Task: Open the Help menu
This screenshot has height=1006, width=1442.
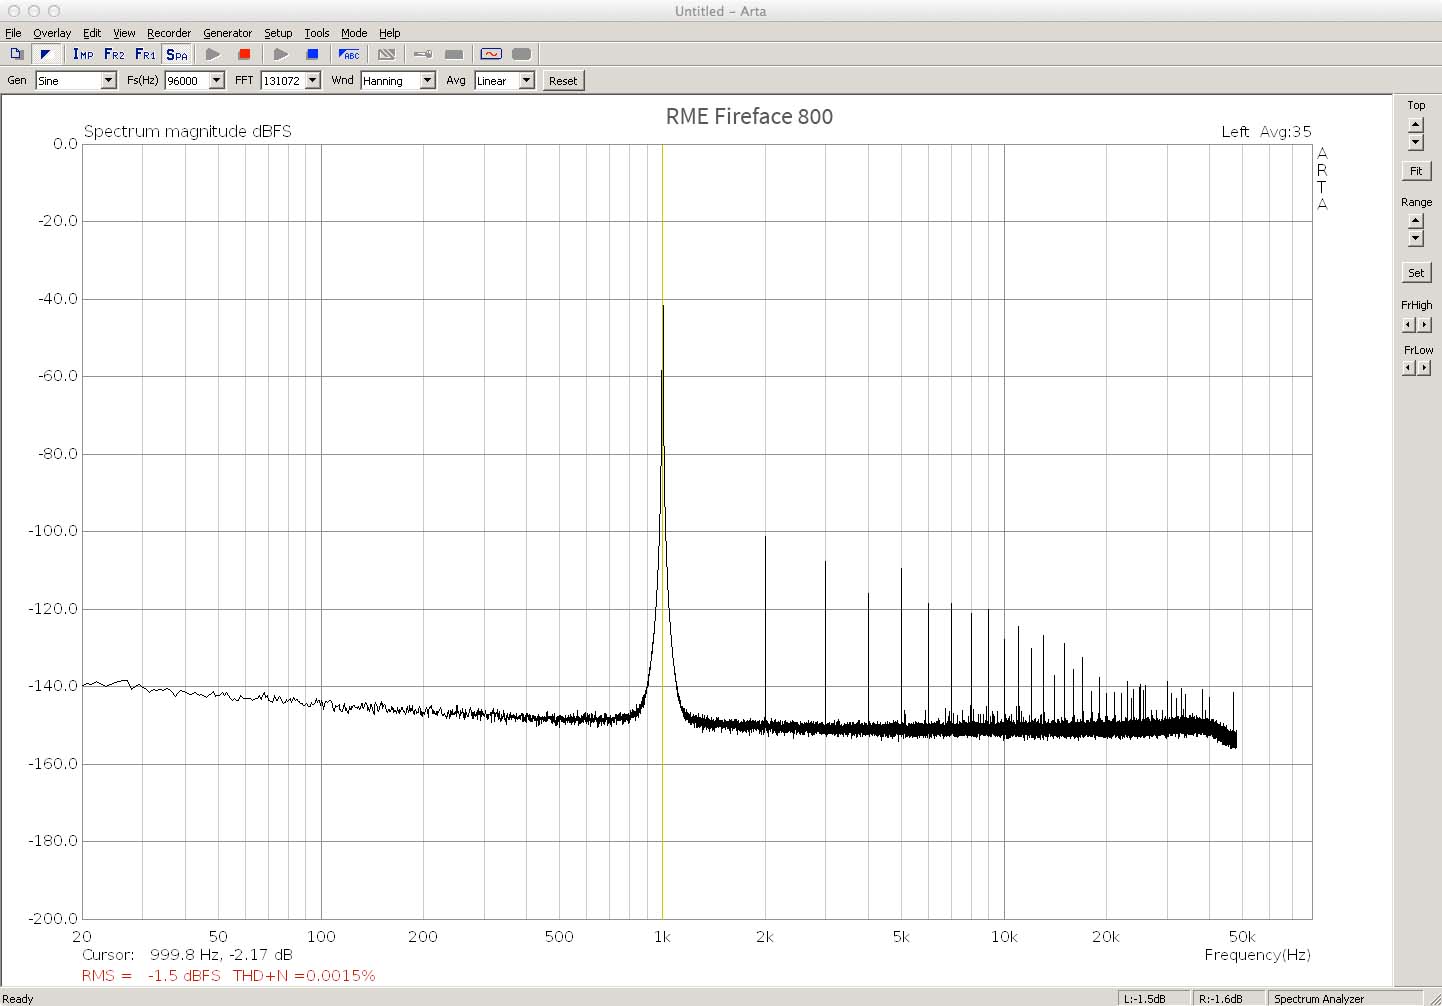Action: 390,33
